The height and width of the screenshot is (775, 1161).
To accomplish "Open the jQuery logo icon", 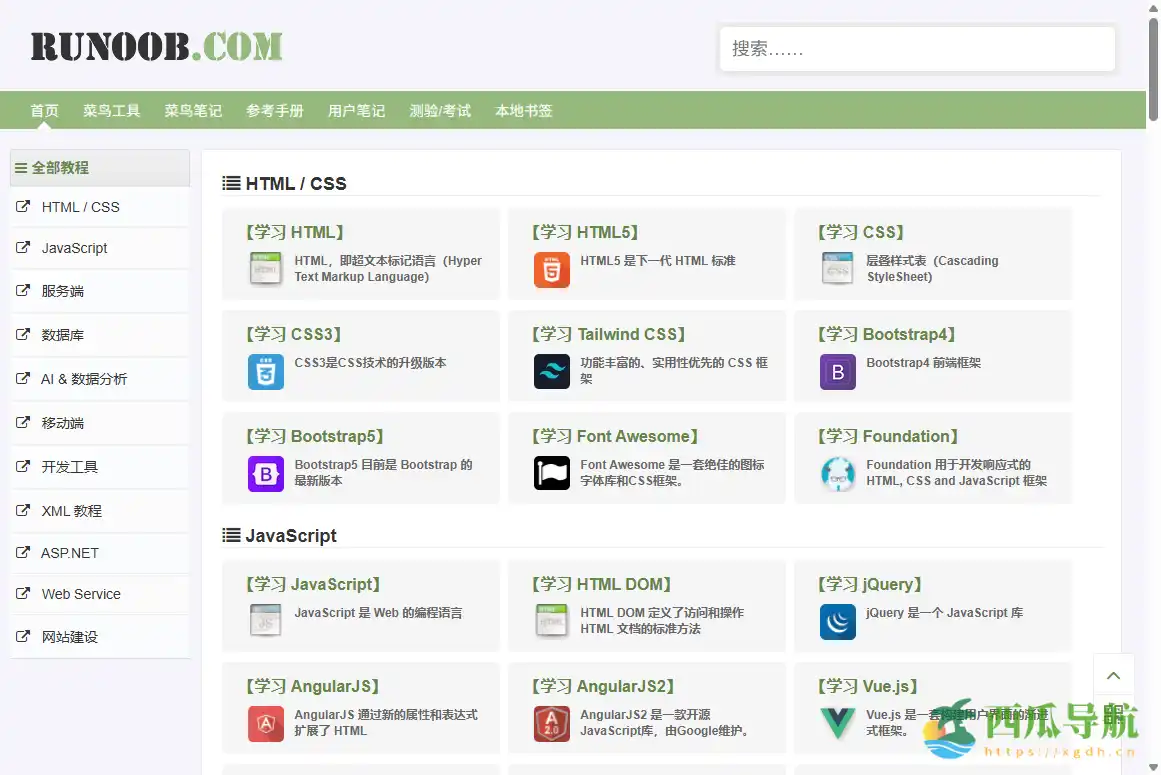I will [837, 622].
